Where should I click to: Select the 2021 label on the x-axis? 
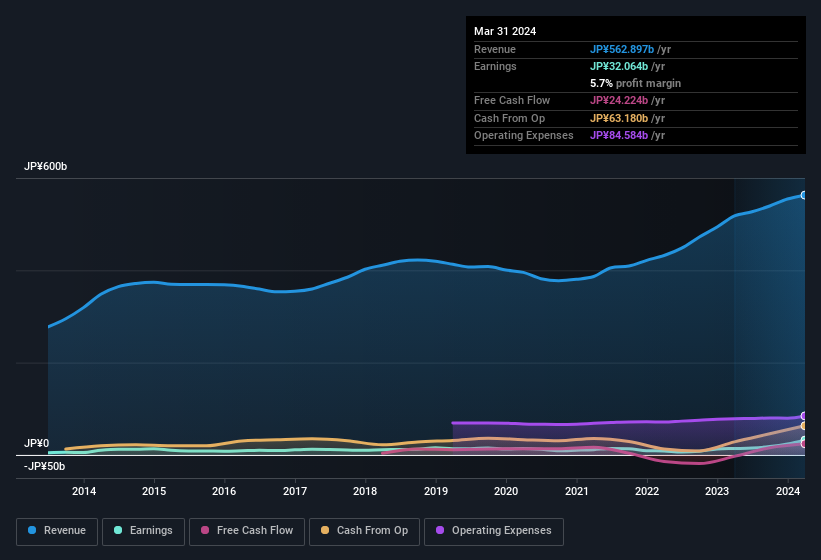coord(577,491)
